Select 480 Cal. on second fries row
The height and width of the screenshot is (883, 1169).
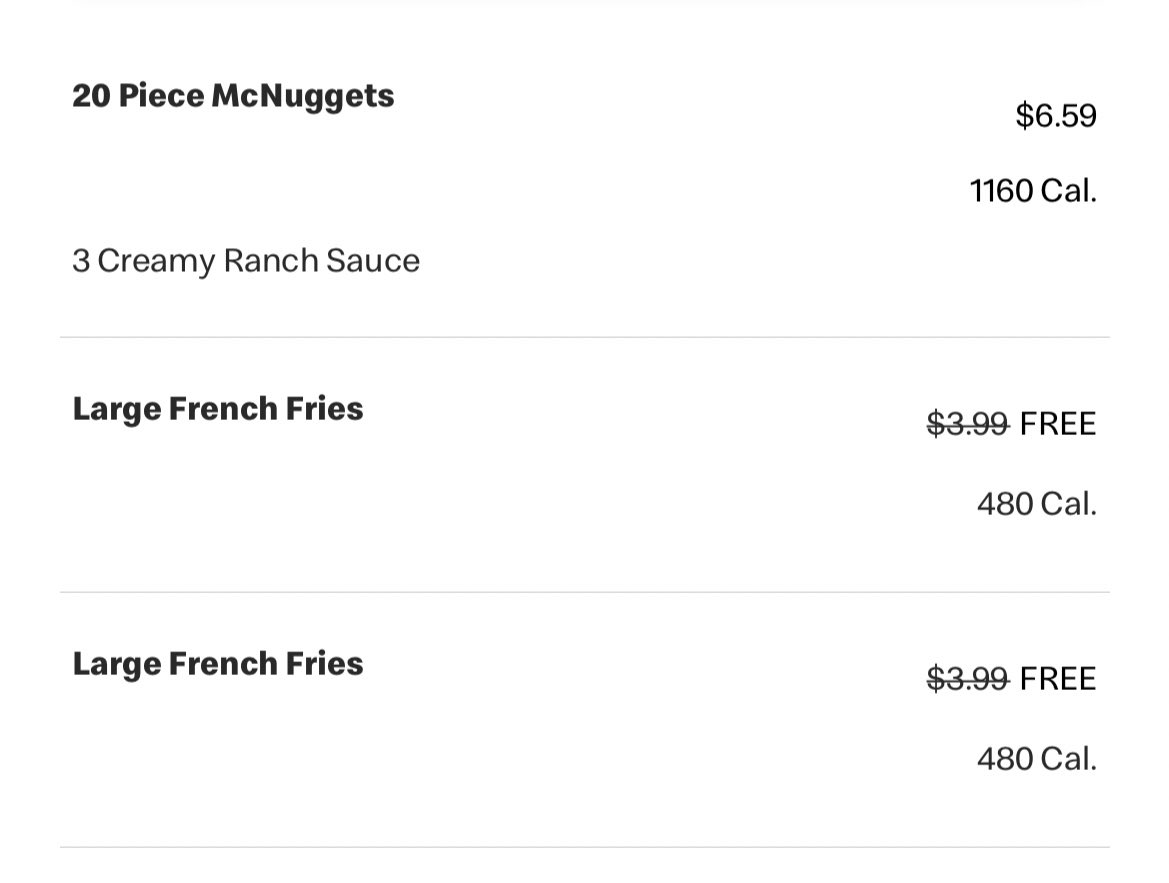pyautogui.click(x=1037, y=759)
